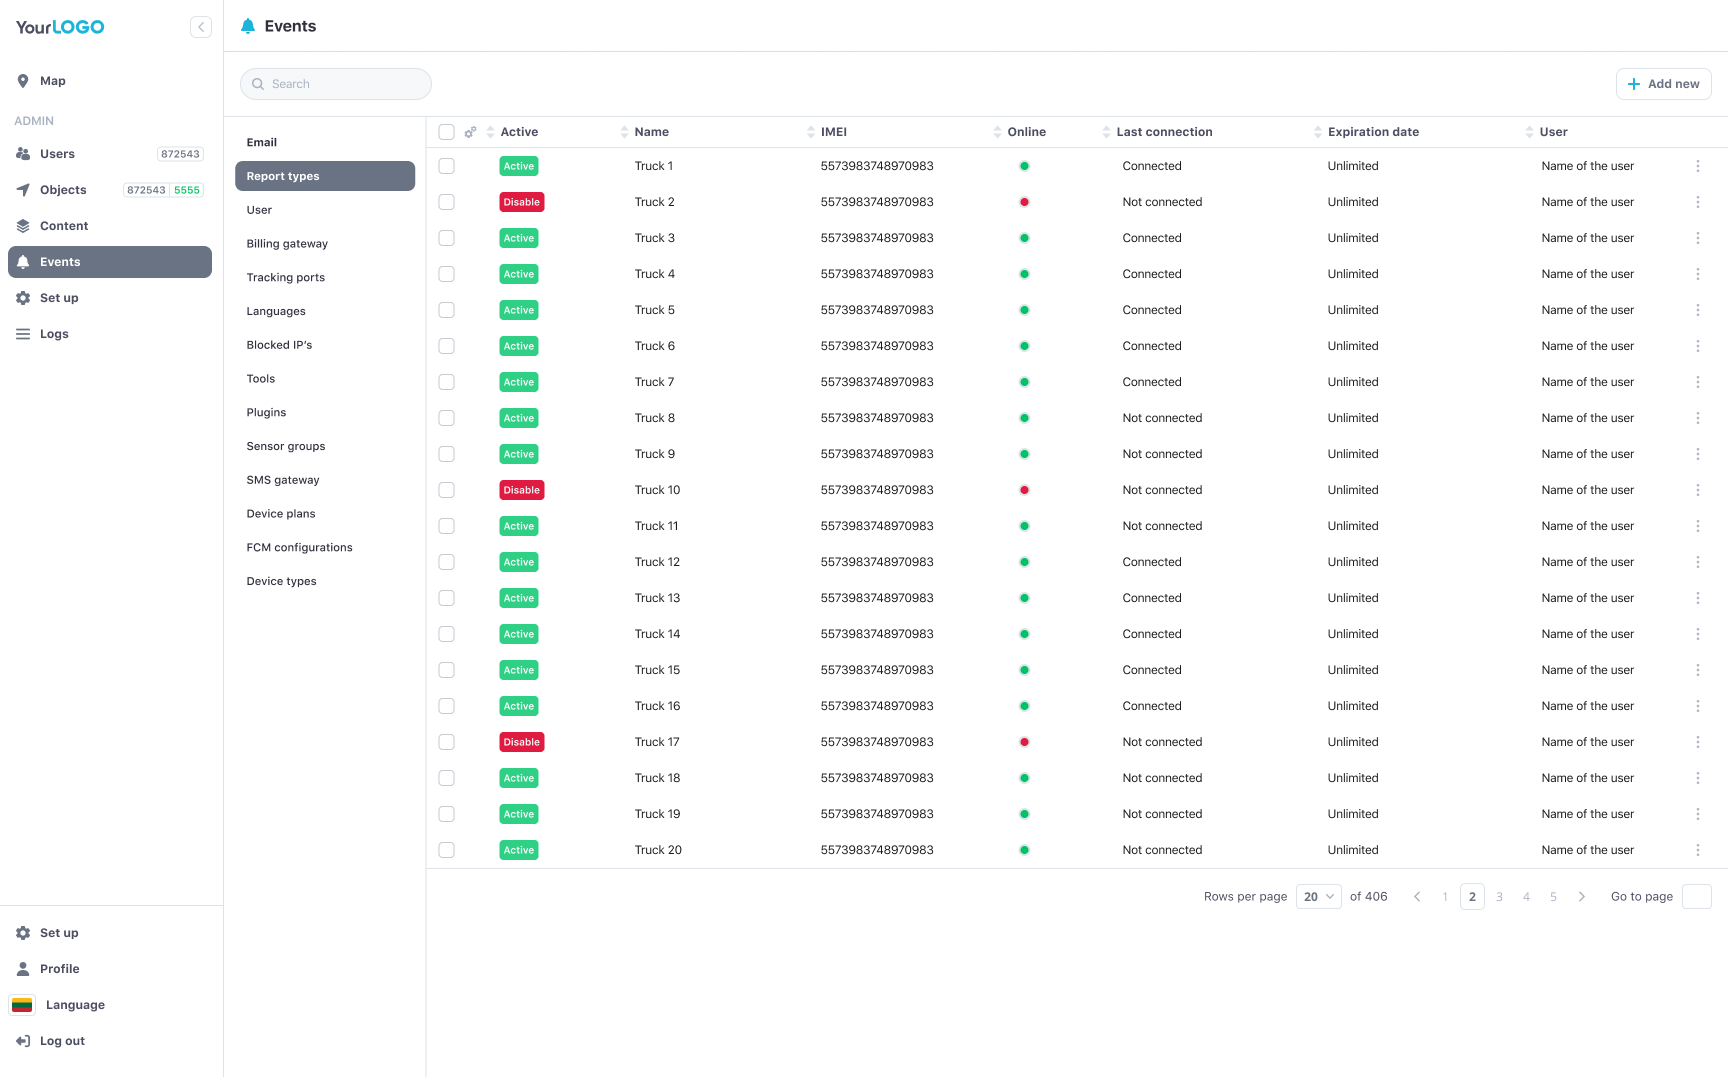Click the Map pin icon in sidebar
Screen dimensions: 1728x1077
(x=23, y=81)
